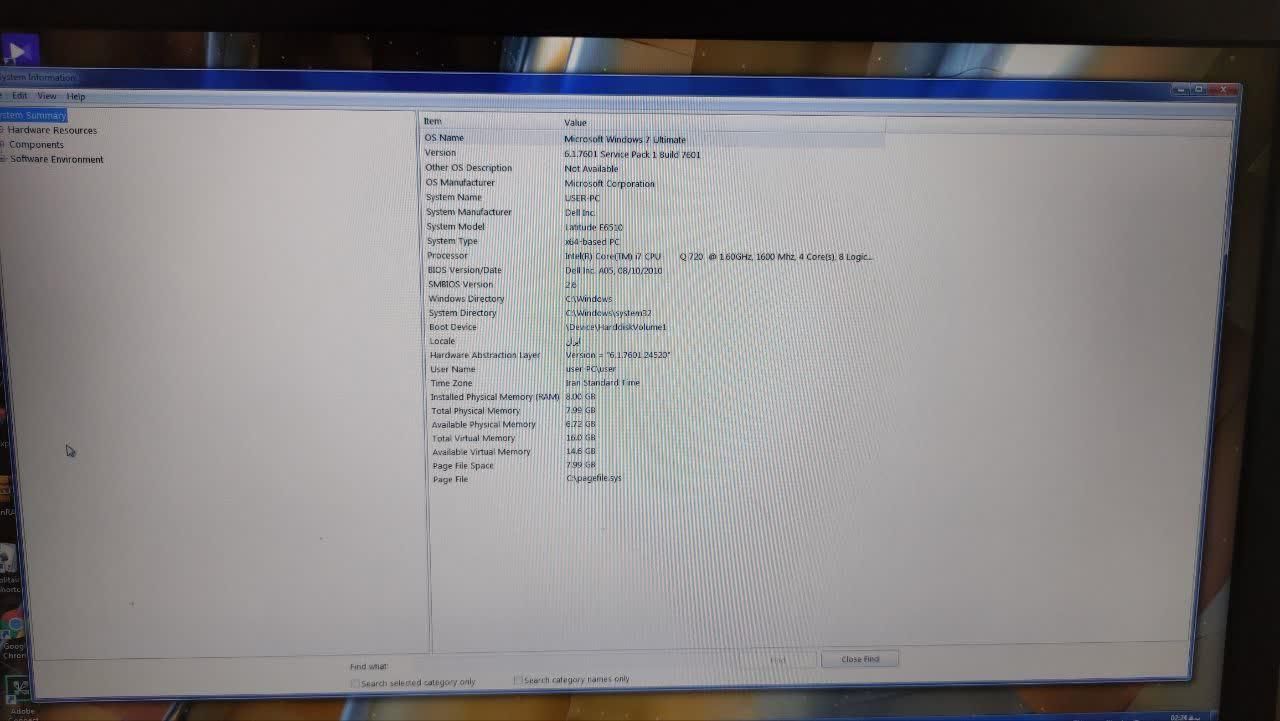Screen dimensions: 1280x721
Task: Open the View menu
Action: [47, 96]
